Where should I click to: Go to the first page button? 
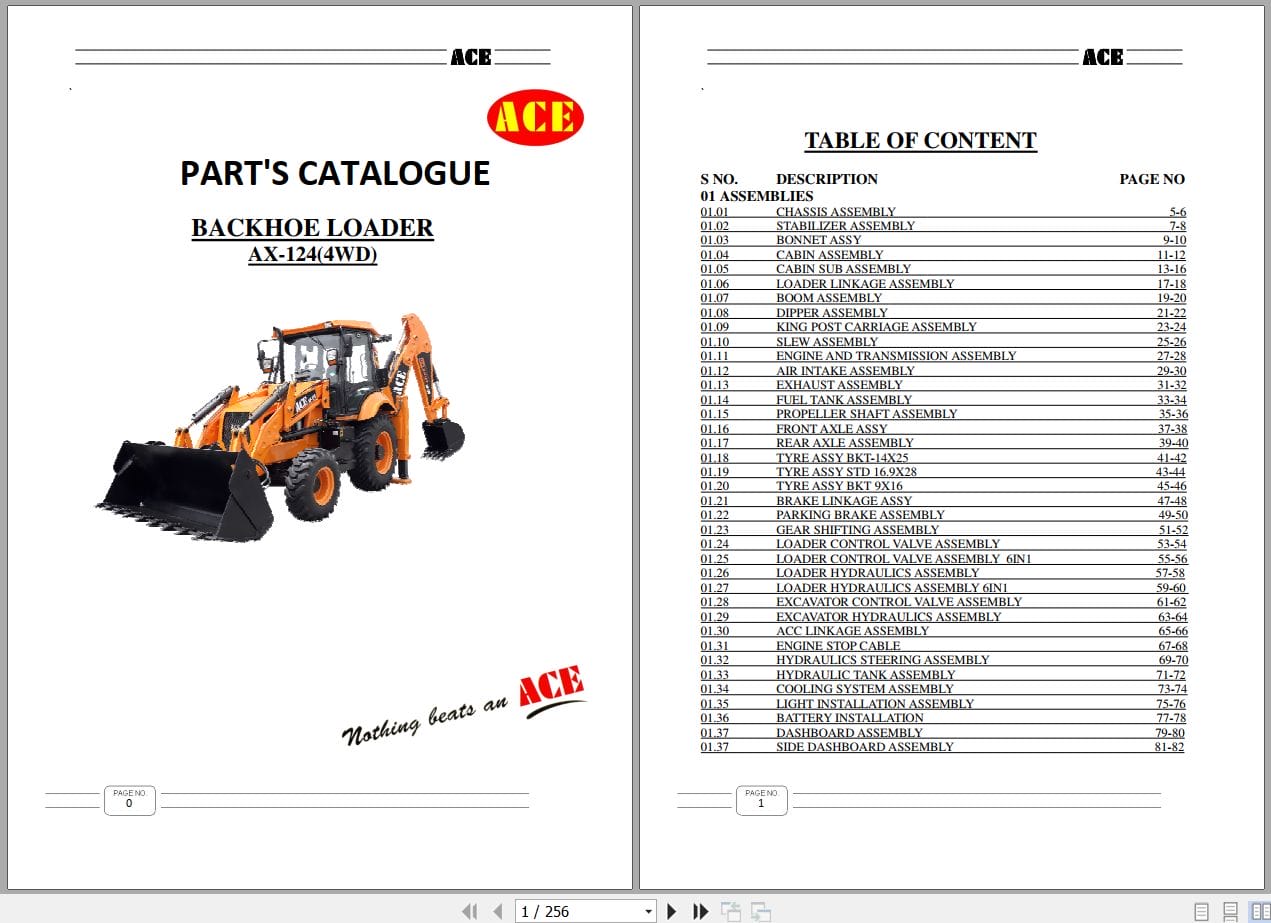coord(469,911)
